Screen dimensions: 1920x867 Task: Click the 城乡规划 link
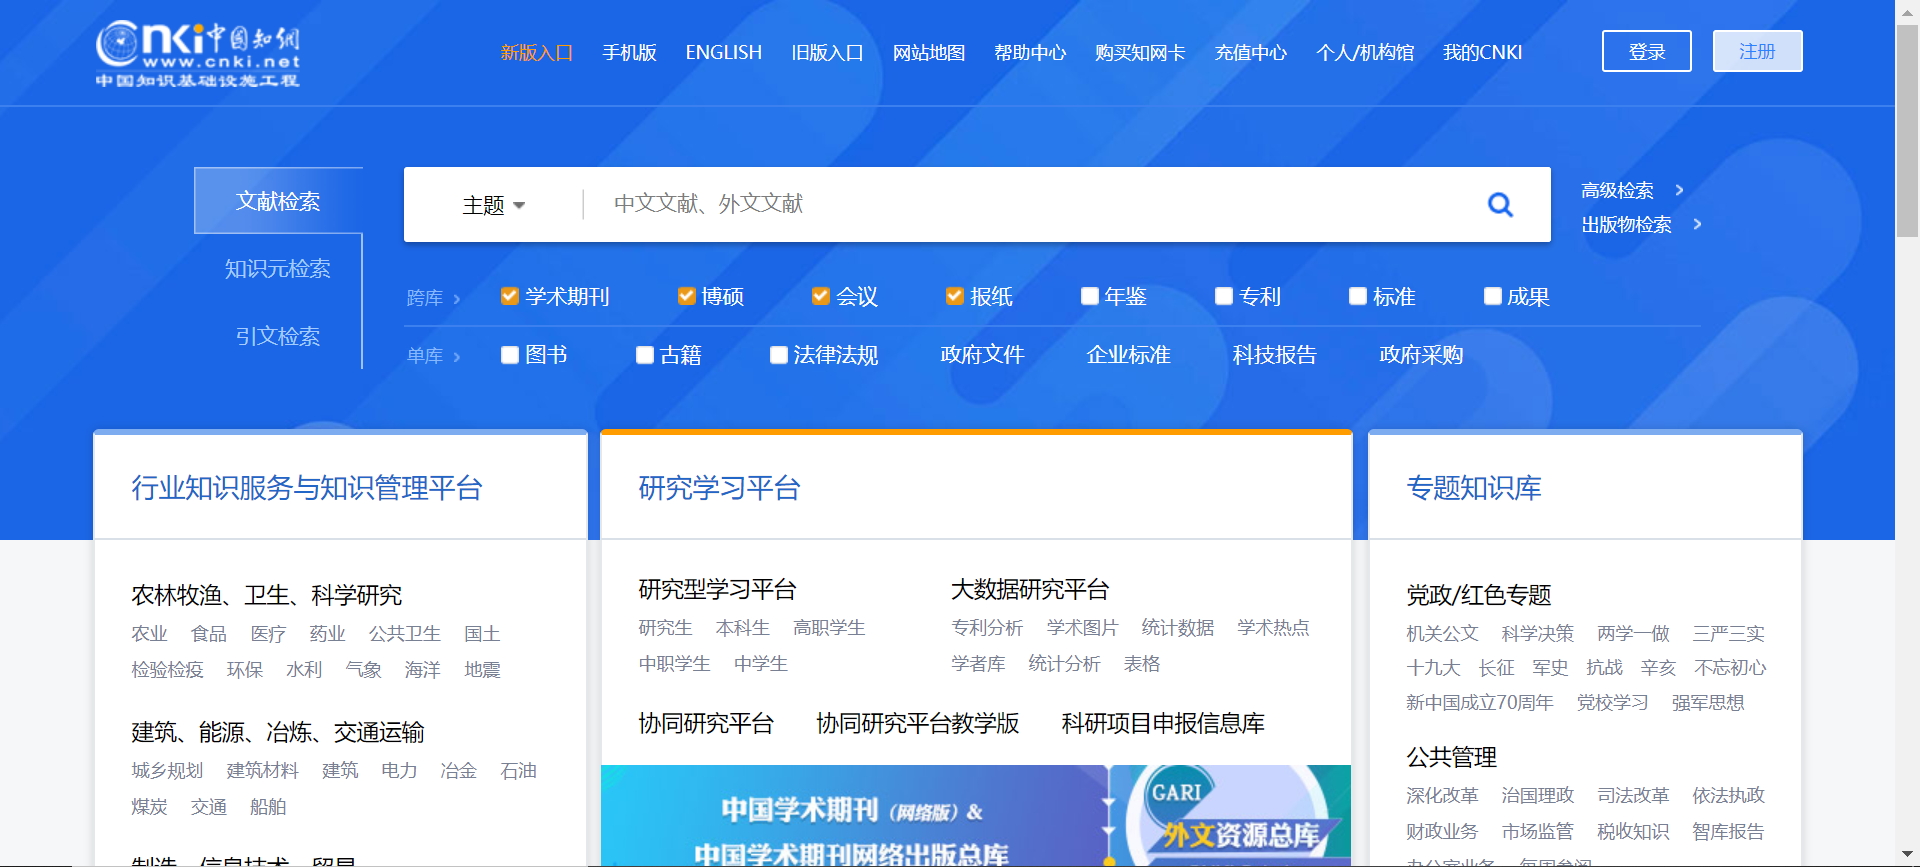click(x=167, y=771)
